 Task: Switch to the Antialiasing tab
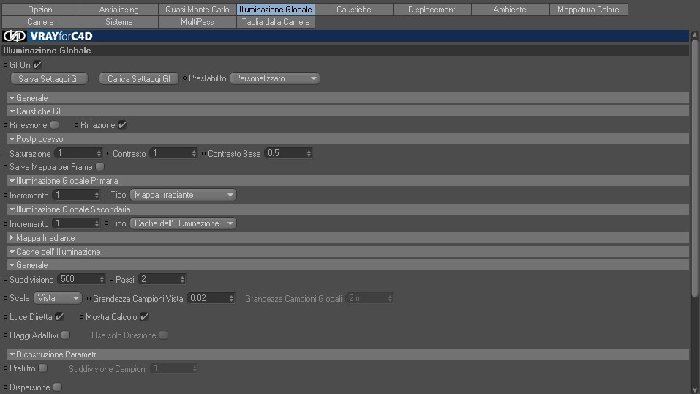(119, 9)
